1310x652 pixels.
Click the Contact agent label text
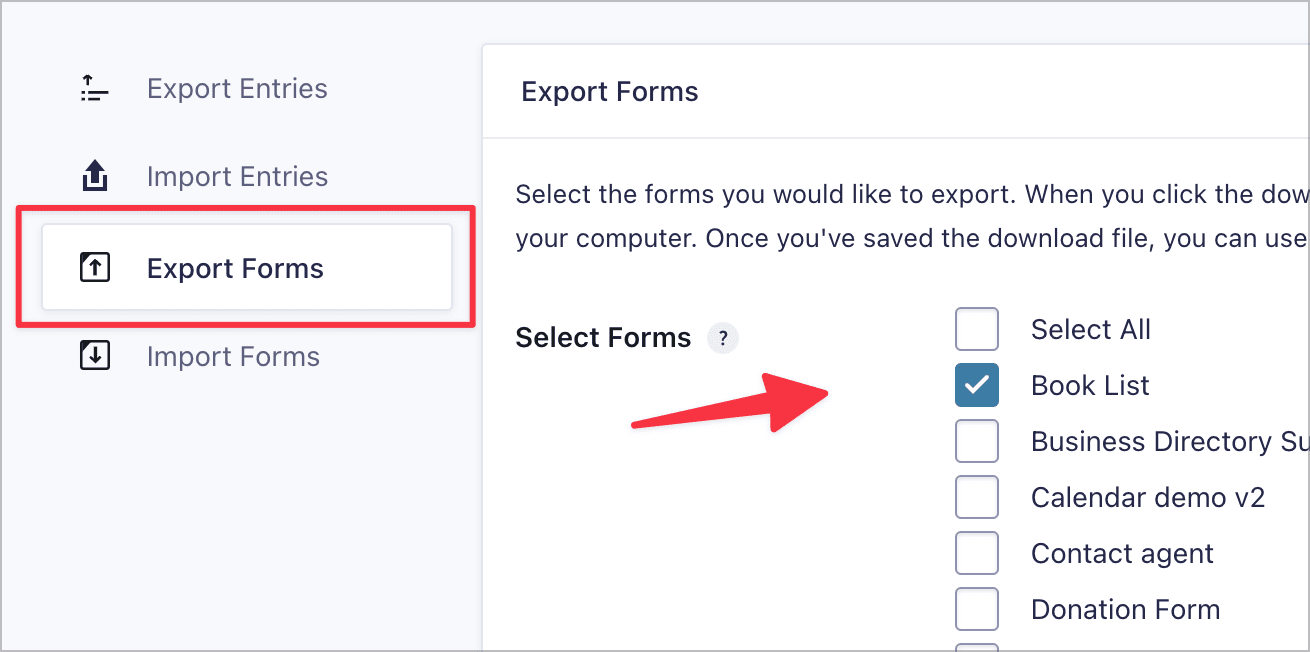[x=1122, y=554]
